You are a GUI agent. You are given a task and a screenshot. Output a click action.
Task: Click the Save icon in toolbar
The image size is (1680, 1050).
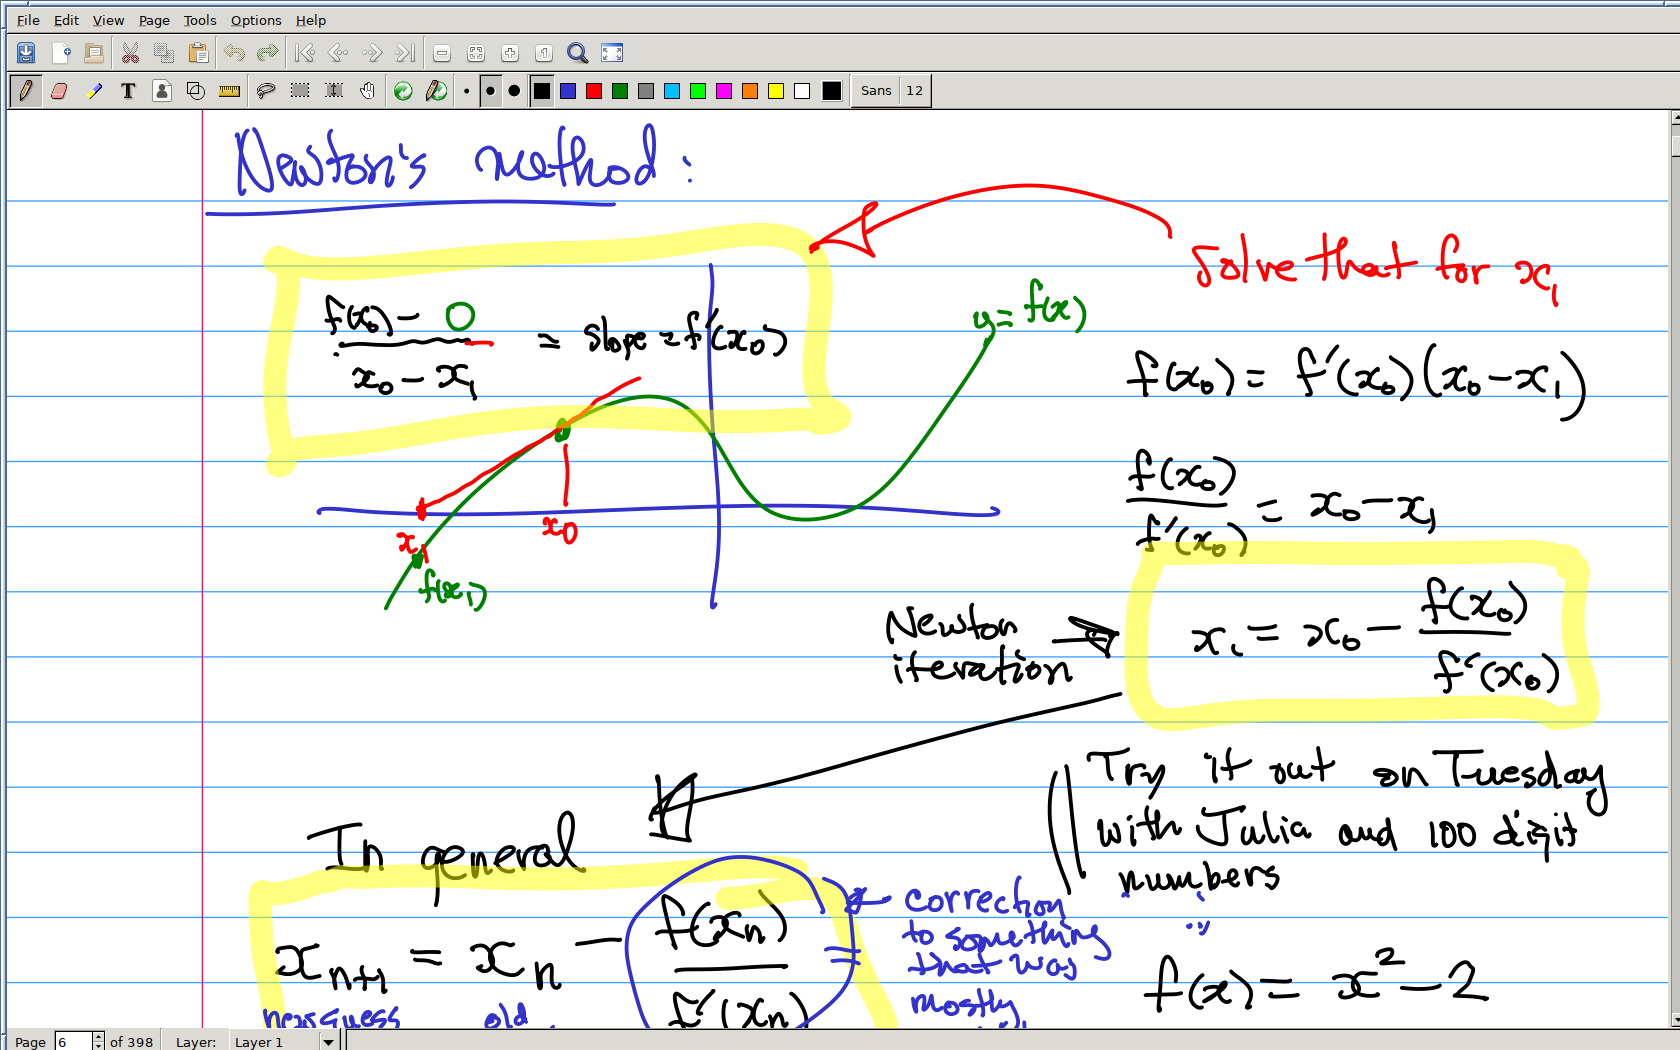[26, 53]
